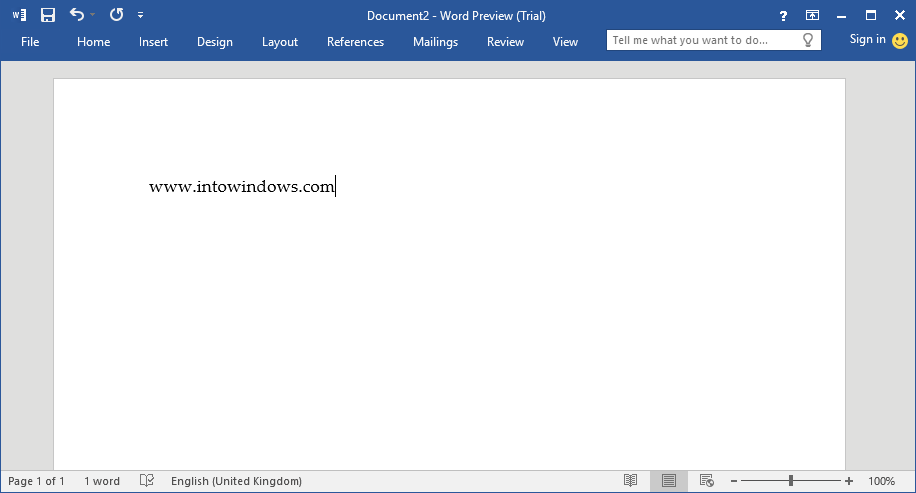
Task: Open the File tab
Action: point(30,41)
